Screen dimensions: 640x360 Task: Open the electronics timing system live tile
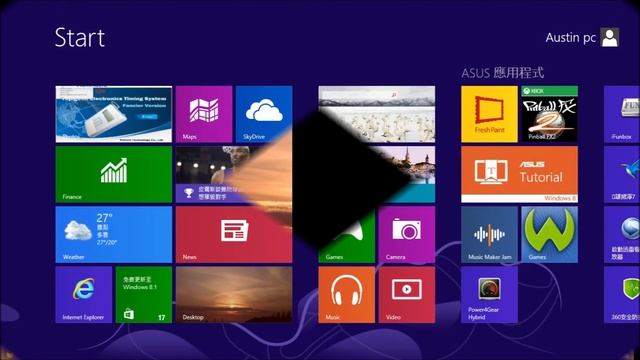tap(113, 114)
